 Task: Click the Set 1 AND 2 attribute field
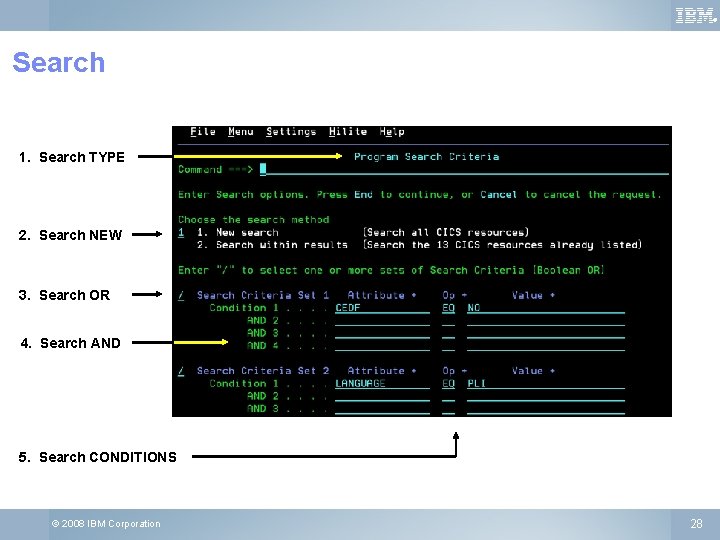[x=382, y=321]
